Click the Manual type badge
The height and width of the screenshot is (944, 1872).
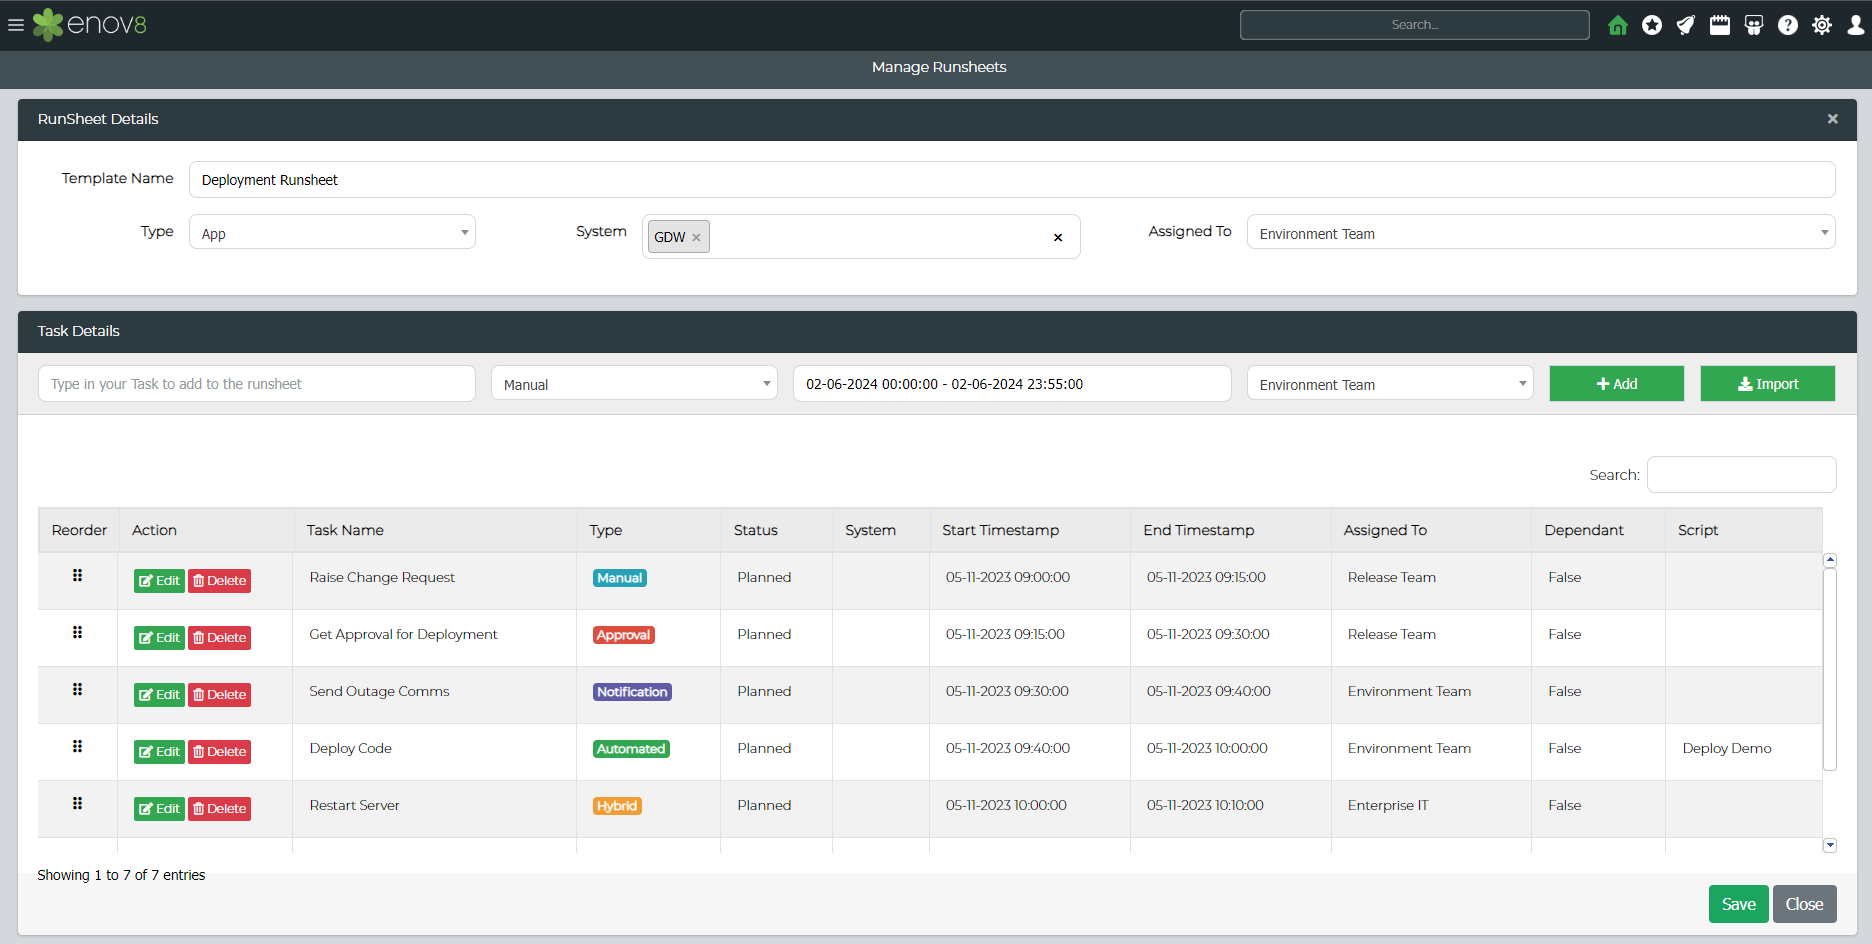pos(620,578)
